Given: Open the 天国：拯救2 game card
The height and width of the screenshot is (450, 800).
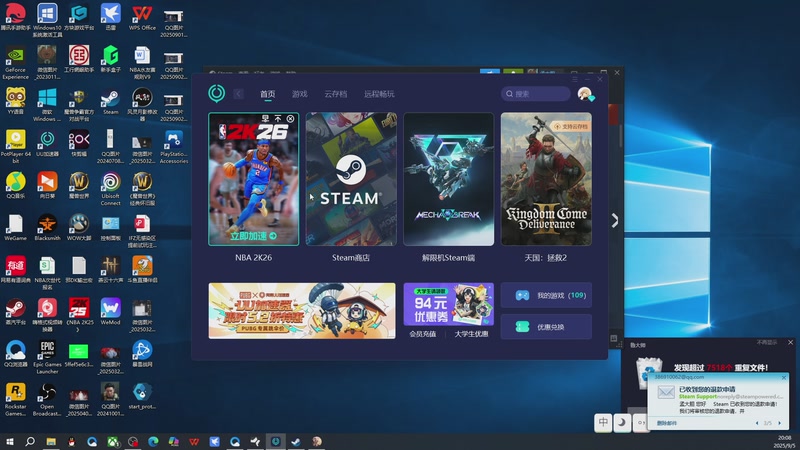Looking at the screenshot, I should [546, 179].
